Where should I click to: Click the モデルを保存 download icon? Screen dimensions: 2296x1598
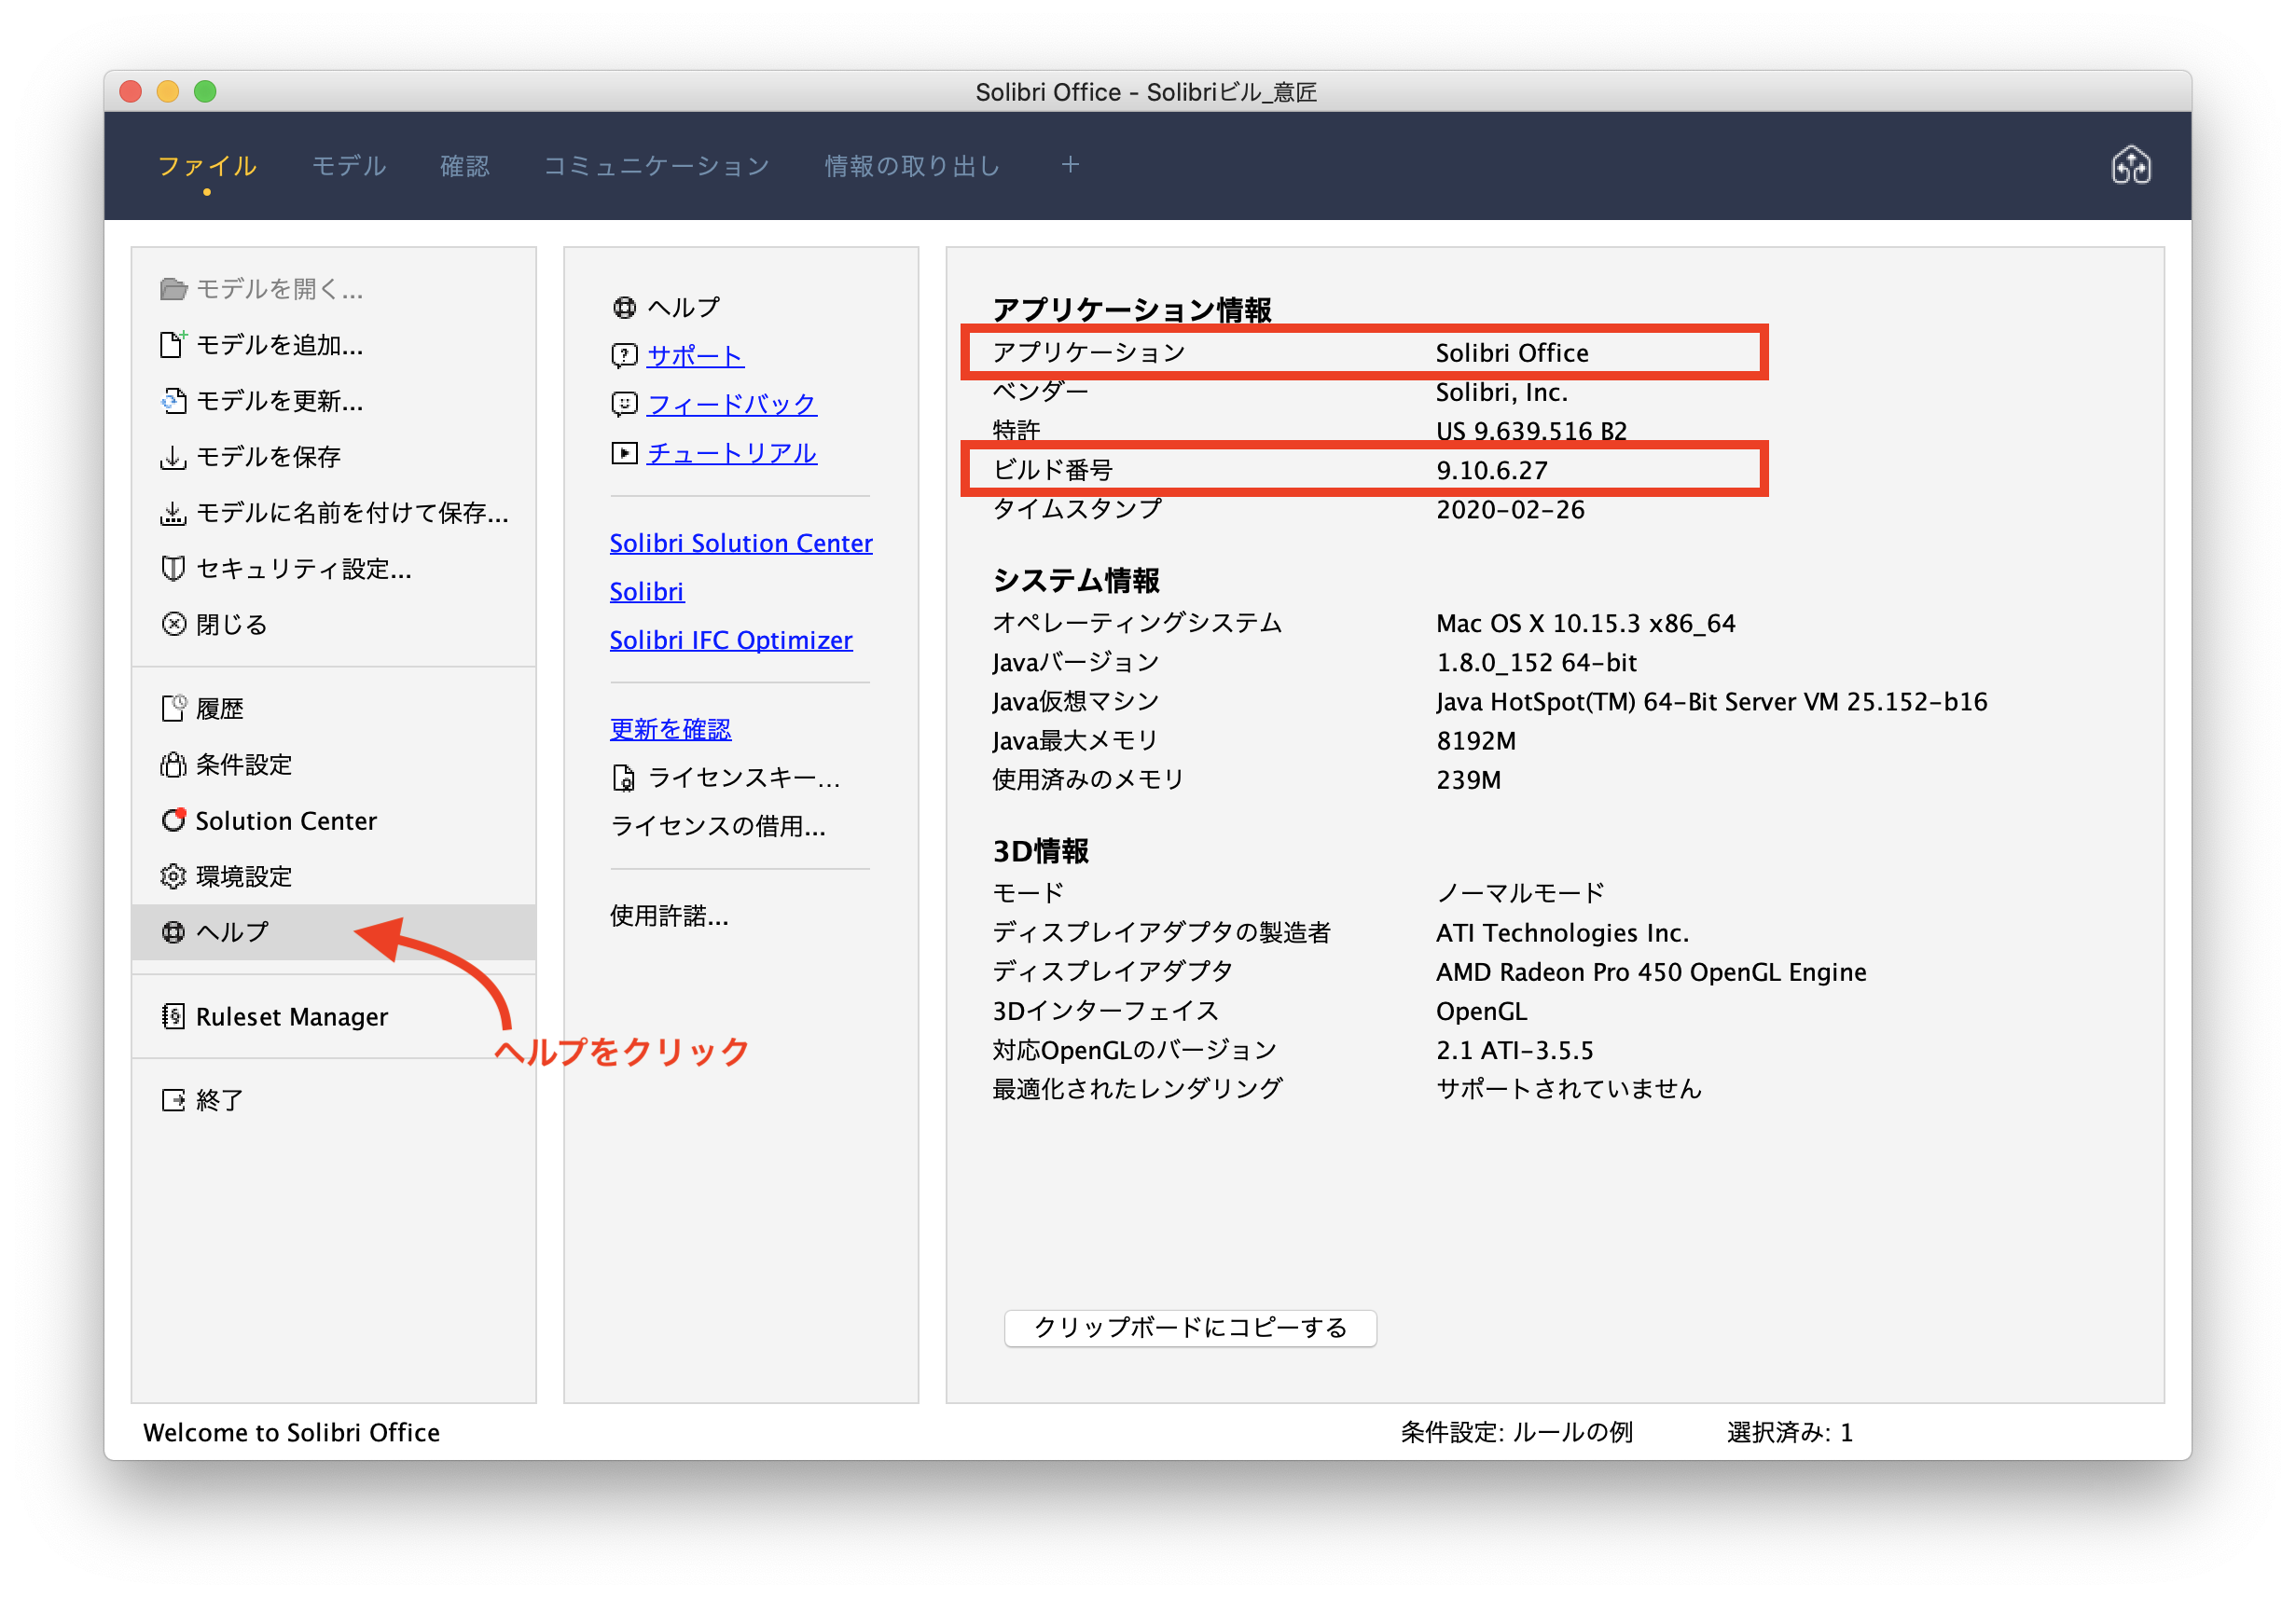coord(173,457)
